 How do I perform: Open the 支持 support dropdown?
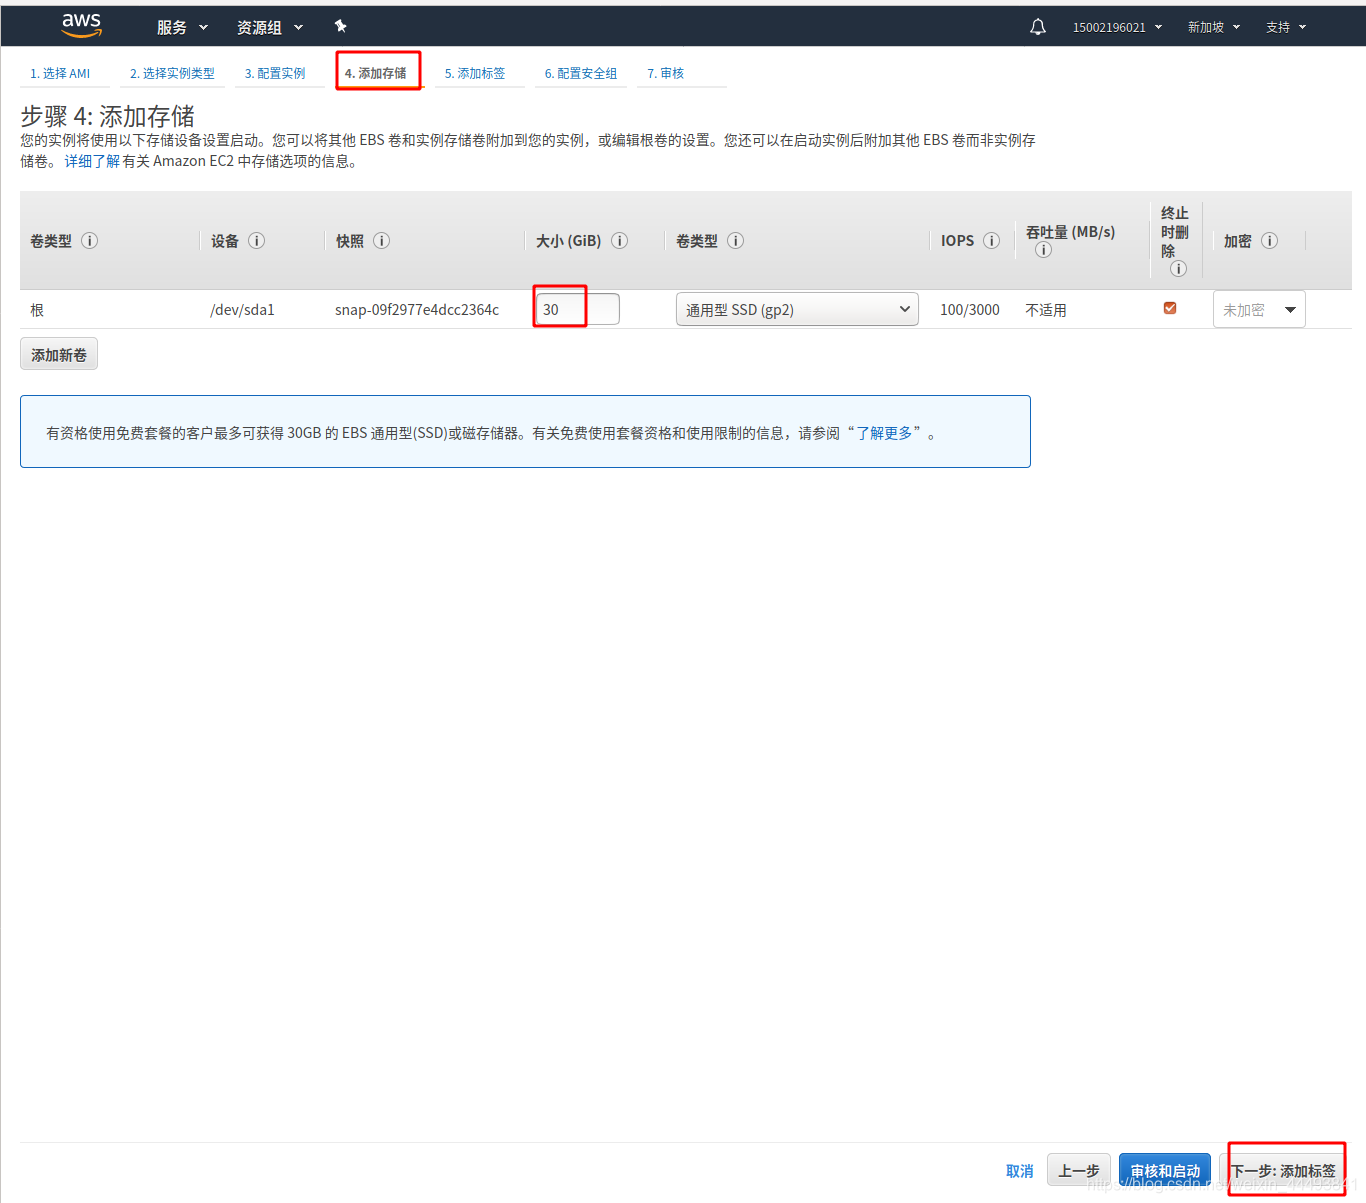[x=1286, y=27]
